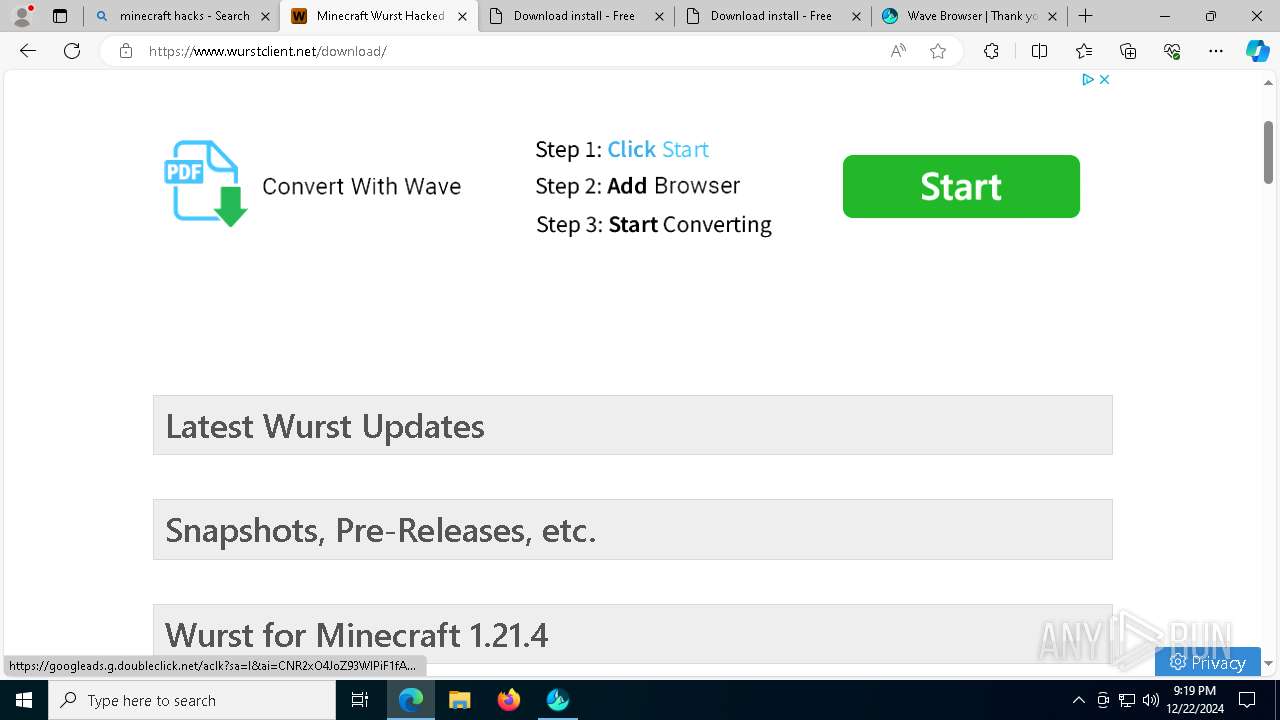Expand Latest Wurst Updates section

(x=633, y=425)
